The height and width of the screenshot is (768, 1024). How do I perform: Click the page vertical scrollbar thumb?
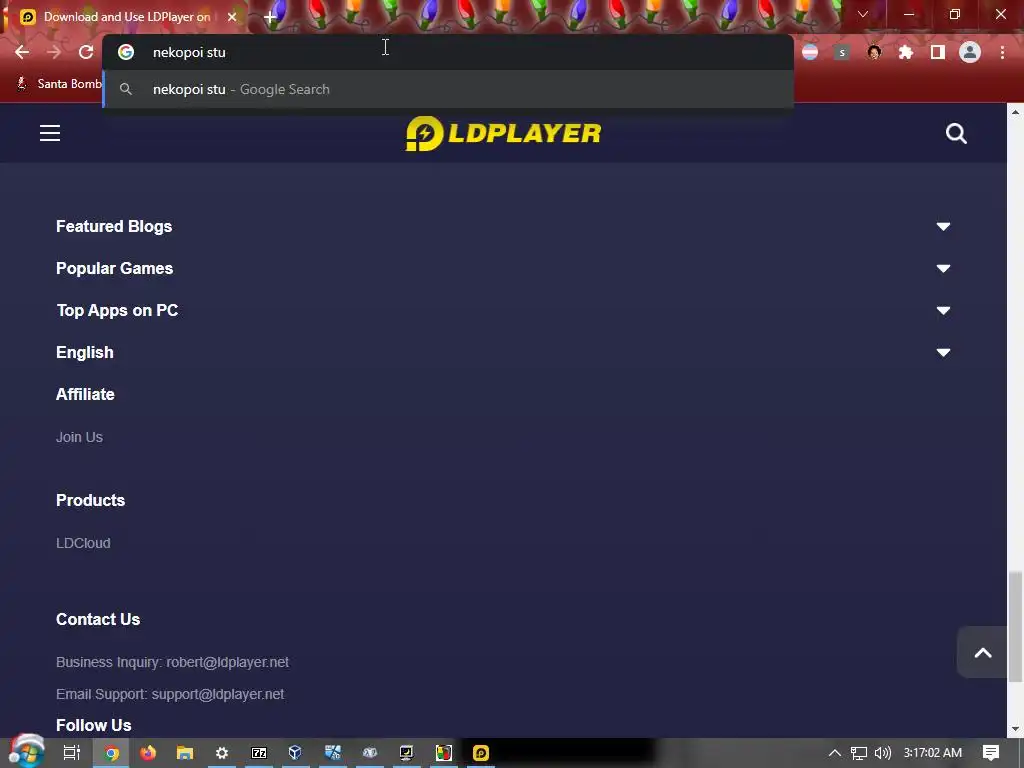coord(1015,625)
